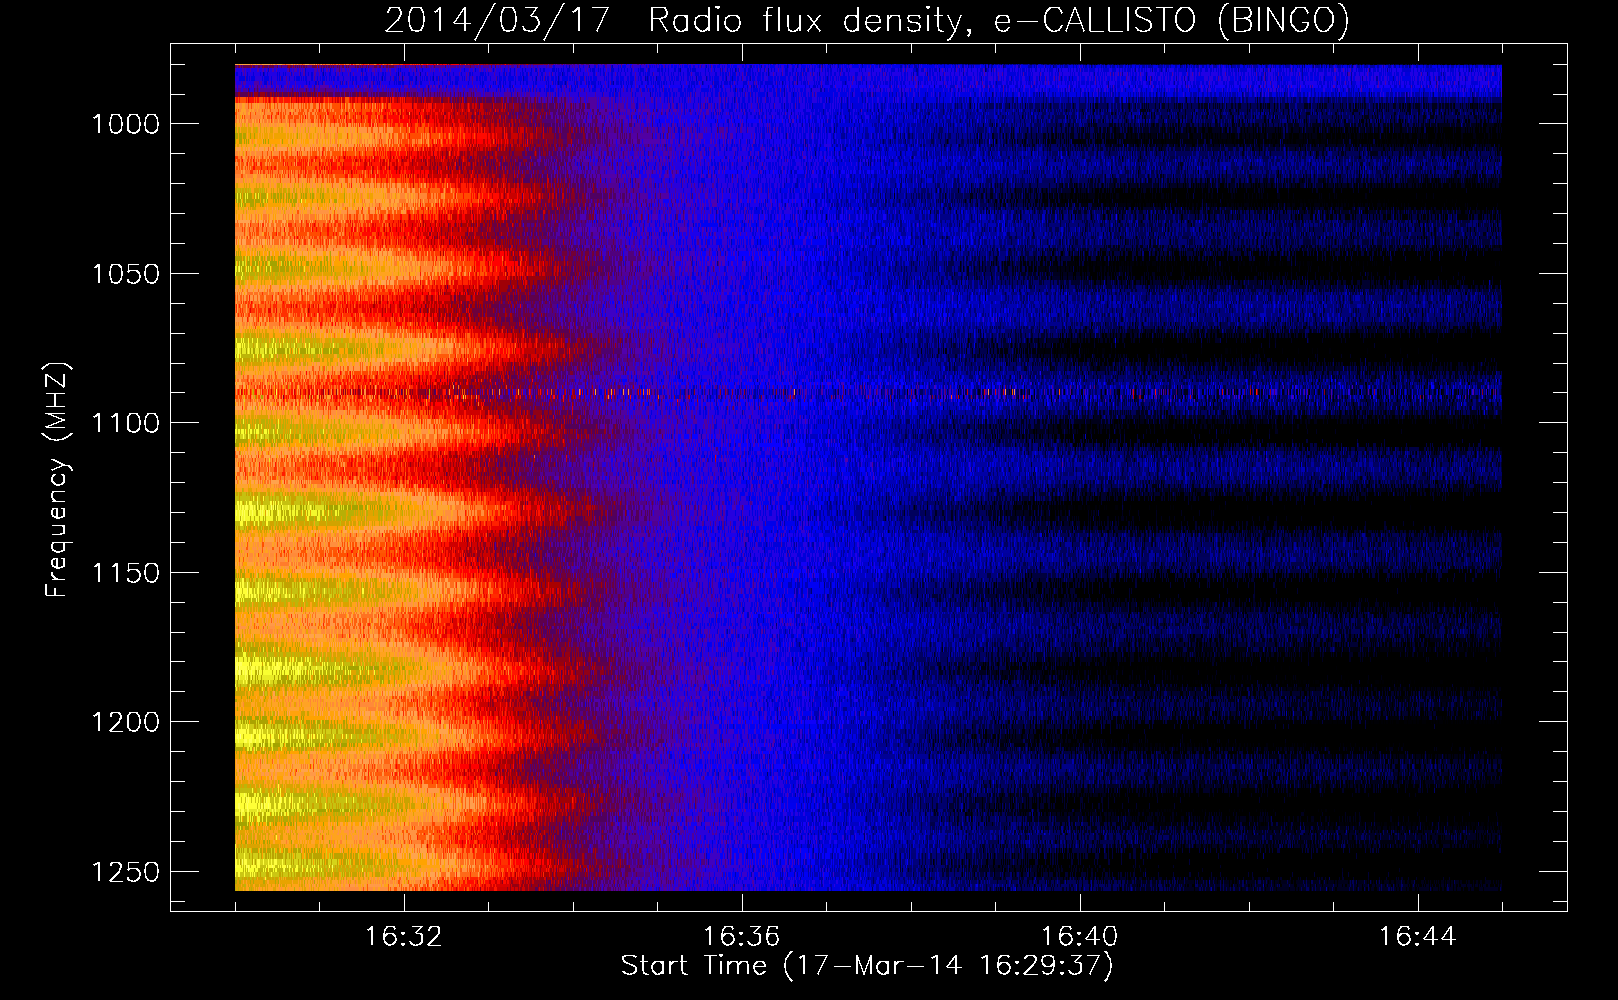
Task: Click the "Frequency (MHZ)" axis label
Action: [x=57, y=480]
